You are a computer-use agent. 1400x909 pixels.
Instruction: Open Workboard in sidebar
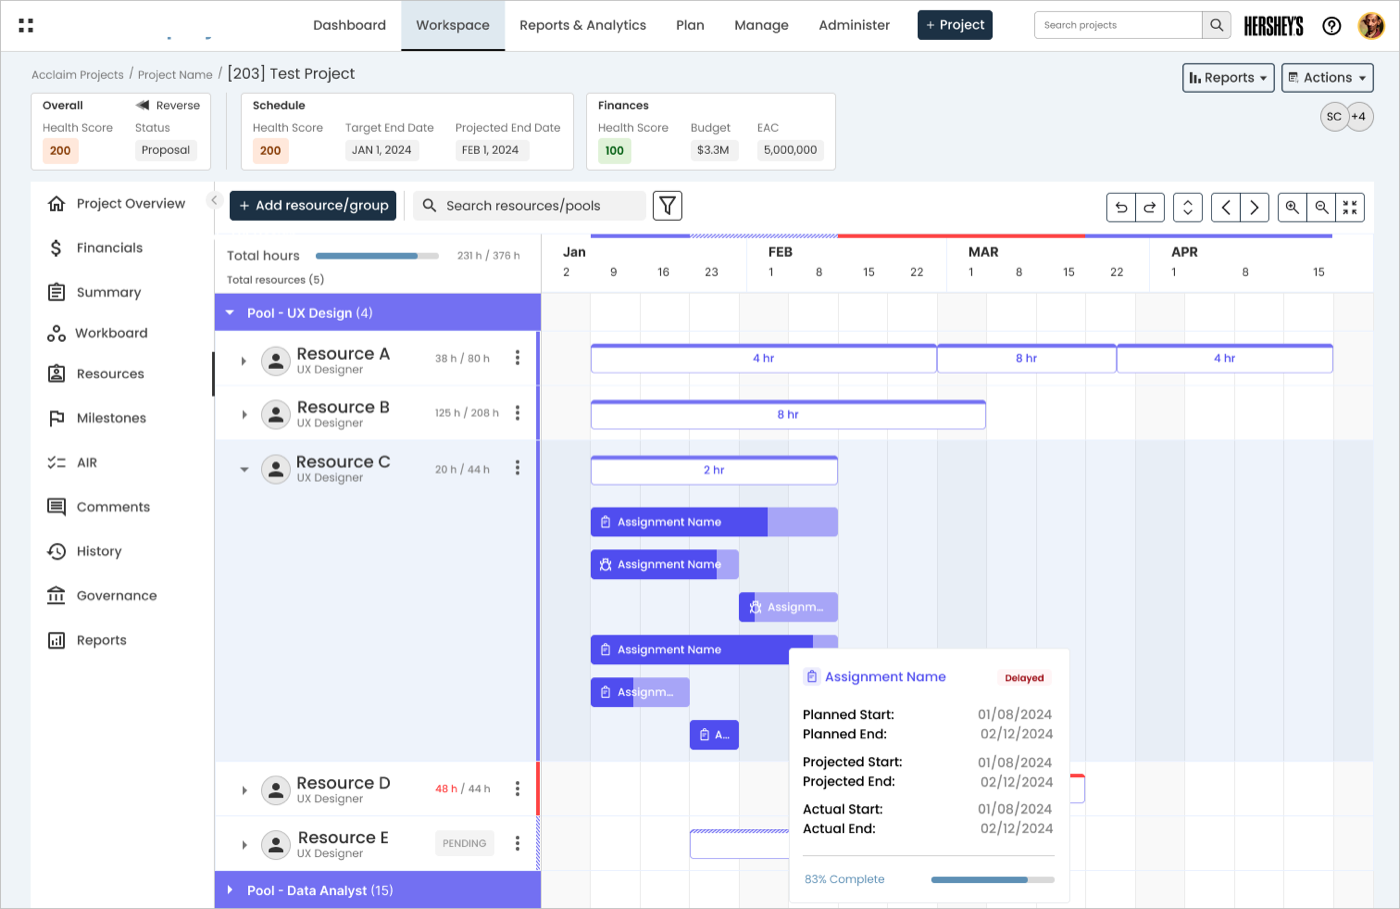click(x=98, y=333)
